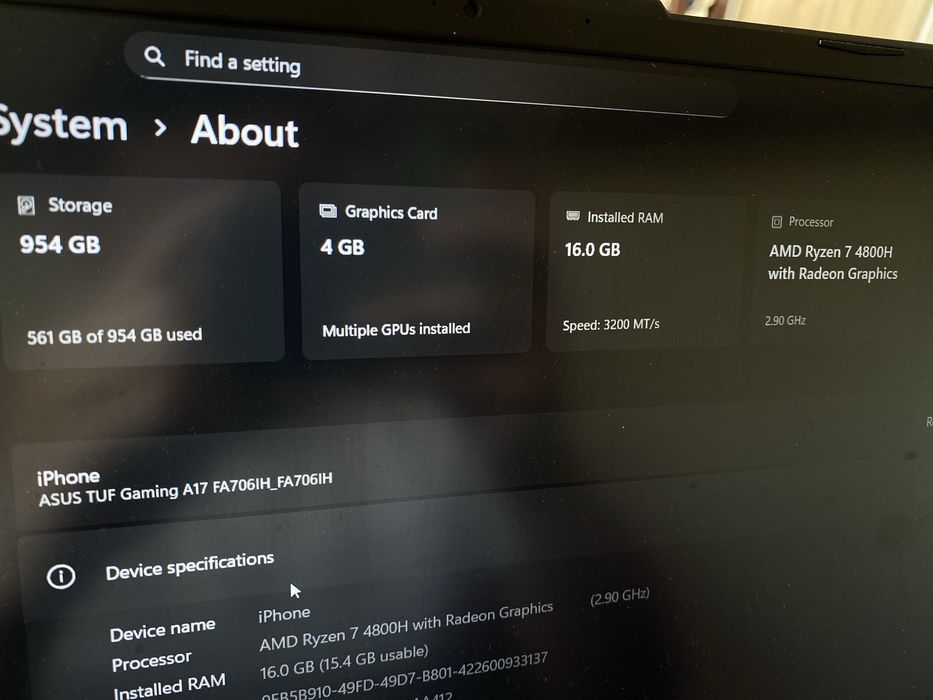Click "16.0 GB (15.4 GB usable)" value
933x700 pixels.
point(344,662)
